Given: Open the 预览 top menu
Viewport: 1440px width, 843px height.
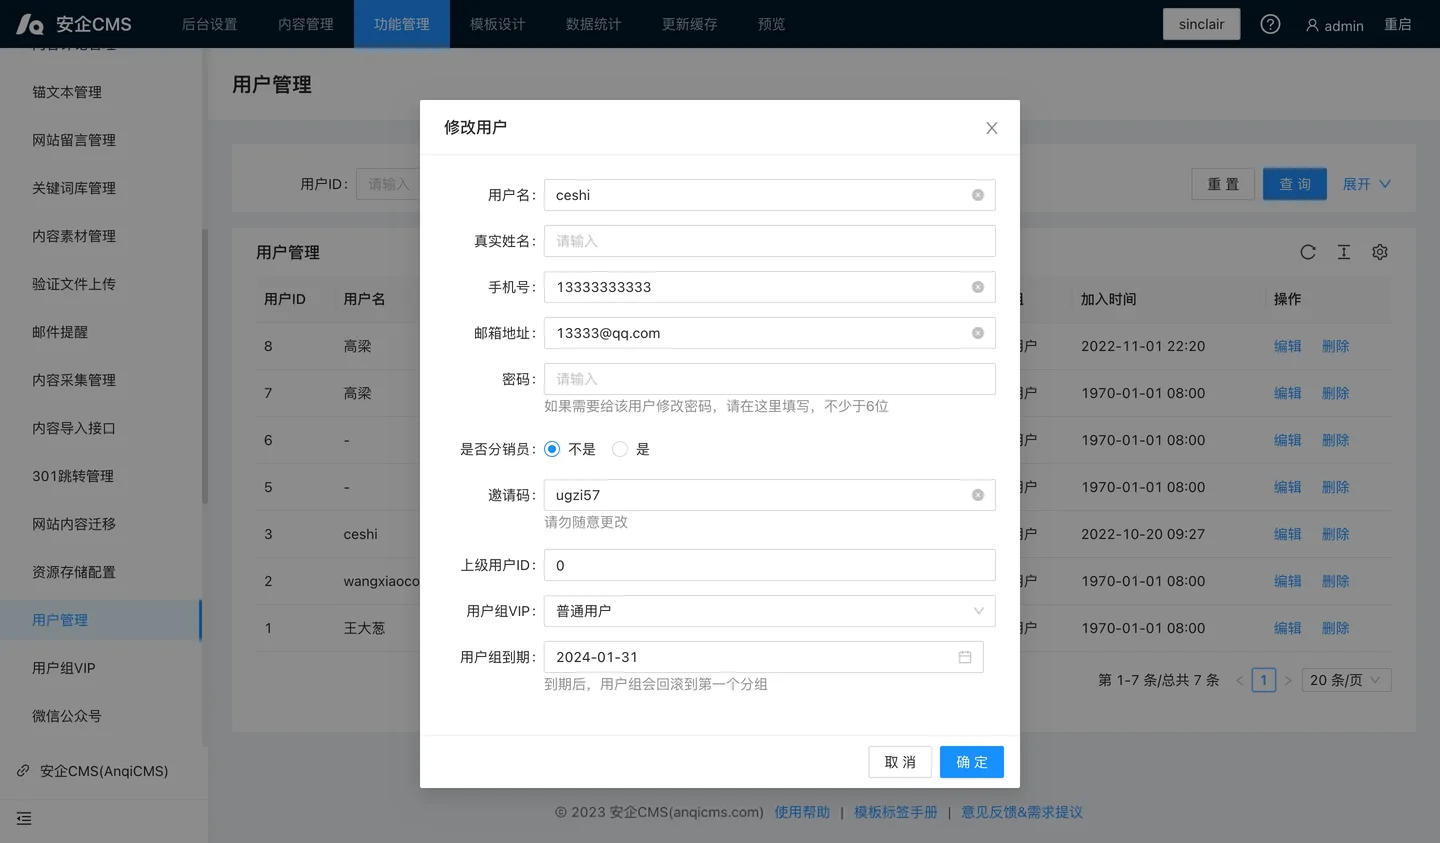Looking at the screenshot, I should click(772, 24).
